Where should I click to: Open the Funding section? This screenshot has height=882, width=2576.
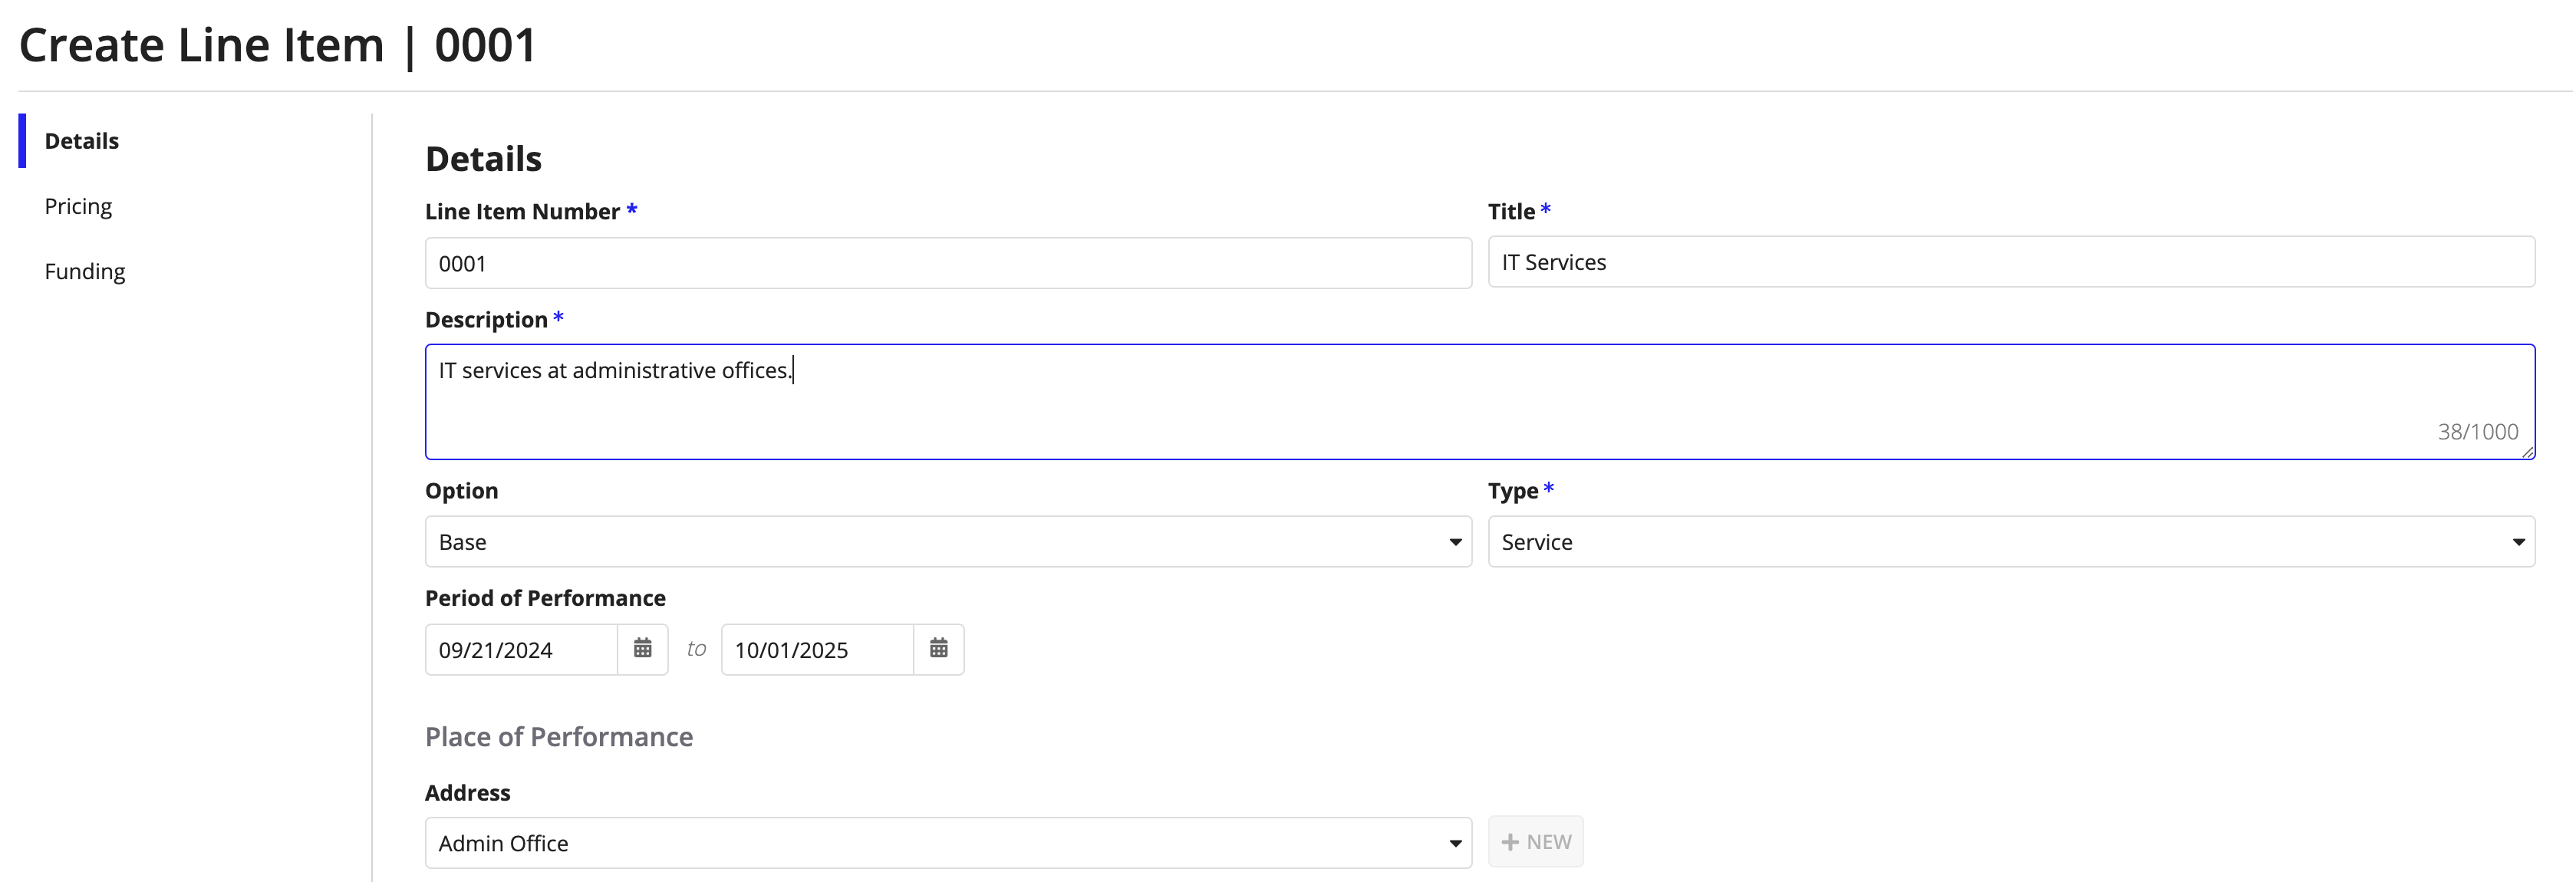pos(85,271)
